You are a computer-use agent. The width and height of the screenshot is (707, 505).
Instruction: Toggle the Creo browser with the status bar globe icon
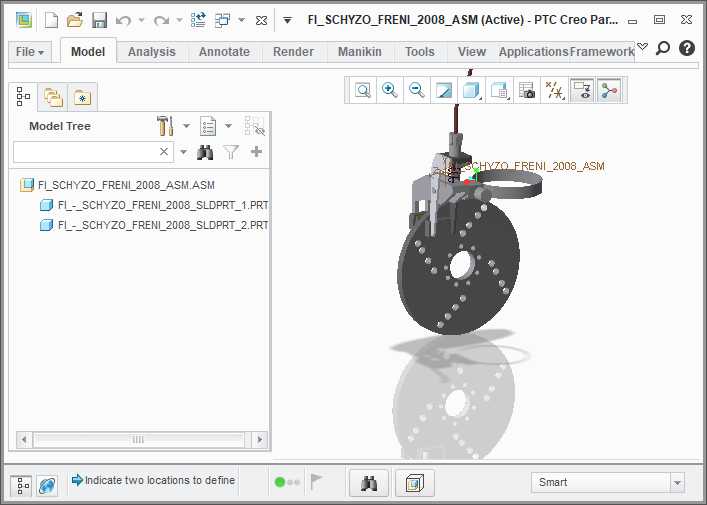[x=47, y=486]
